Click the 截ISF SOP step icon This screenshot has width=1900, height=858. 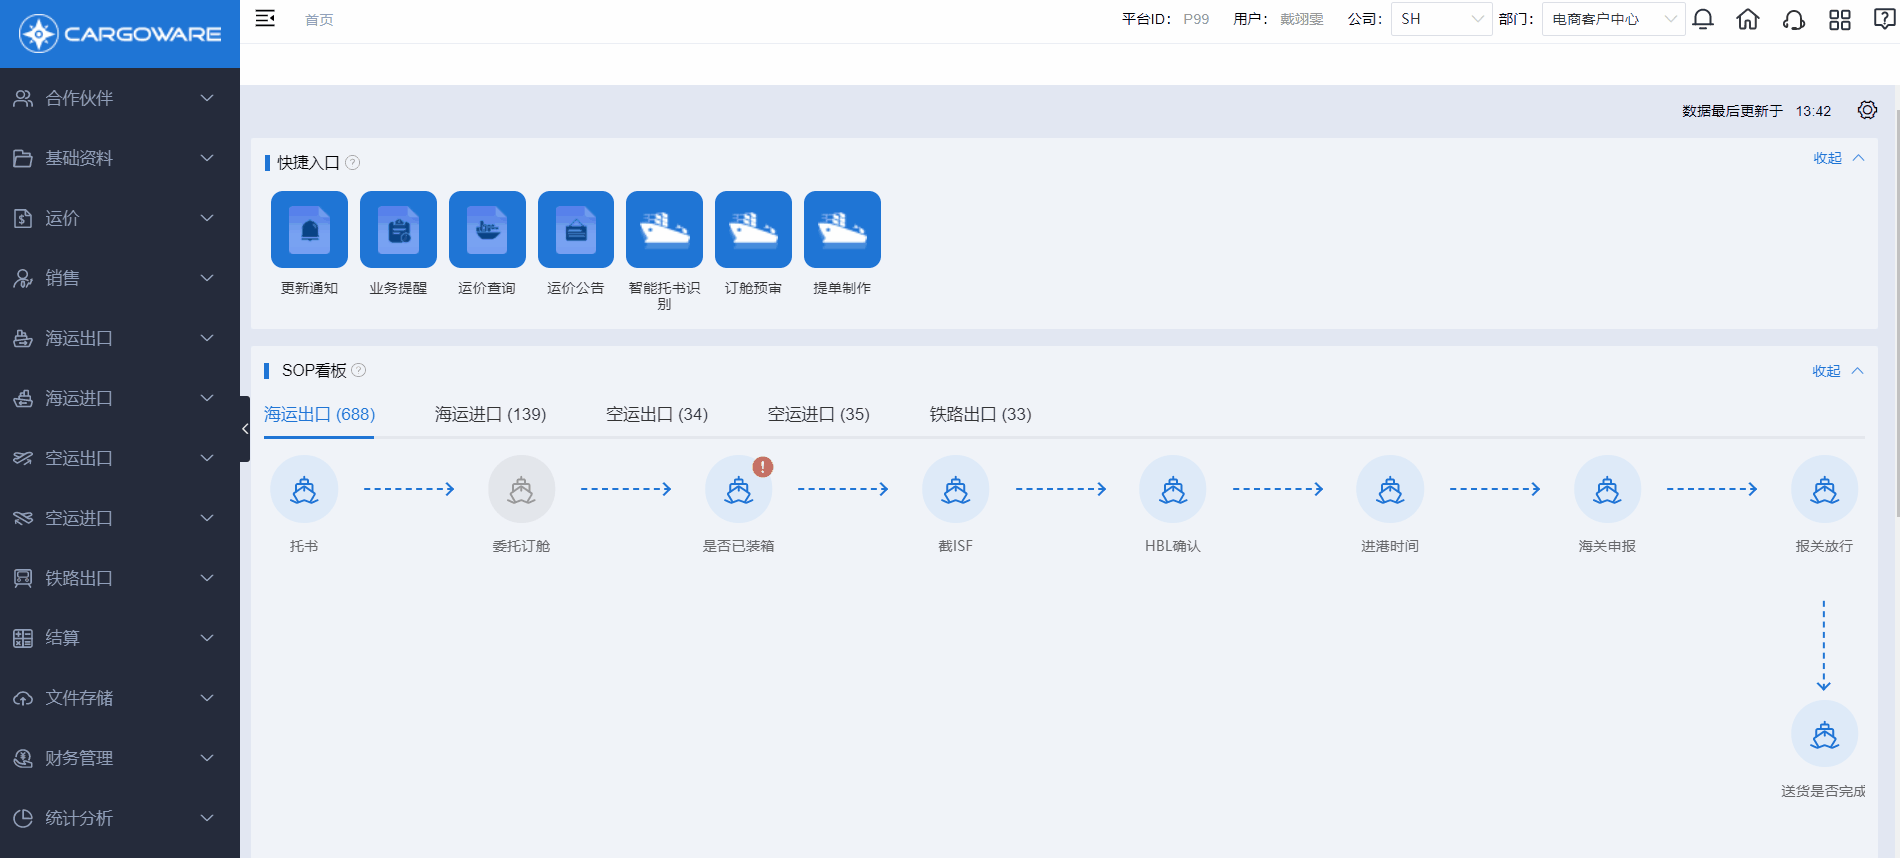[956, 489]
